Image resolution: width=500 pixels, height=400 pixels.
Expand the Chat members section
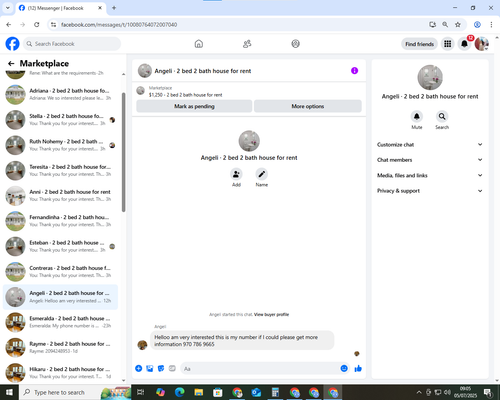(x=430, y=160)
